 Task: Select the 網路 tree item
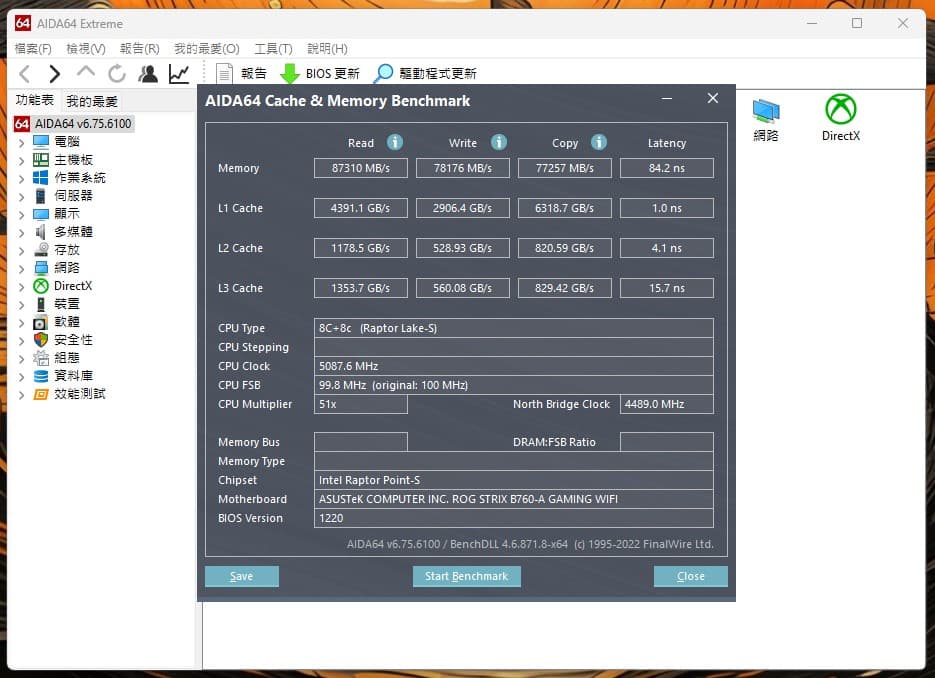(x=66, y=267)
